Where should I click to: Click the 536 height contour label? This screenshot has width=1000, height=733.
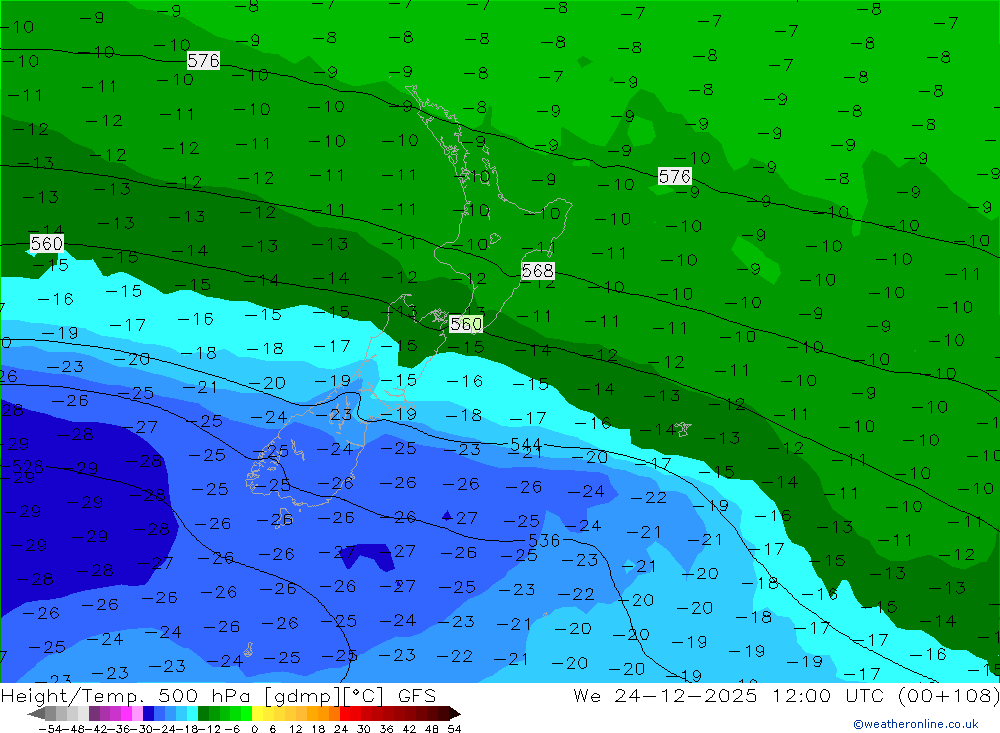pos(544,540)
